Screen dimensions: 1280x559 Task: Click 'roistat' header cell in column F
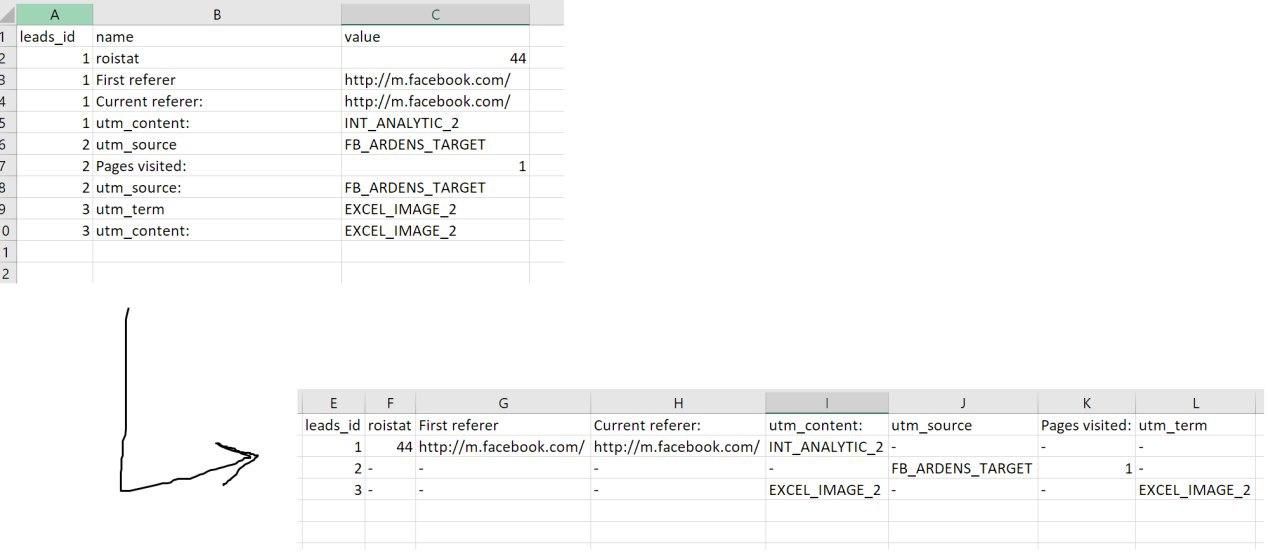pos(390,425)
